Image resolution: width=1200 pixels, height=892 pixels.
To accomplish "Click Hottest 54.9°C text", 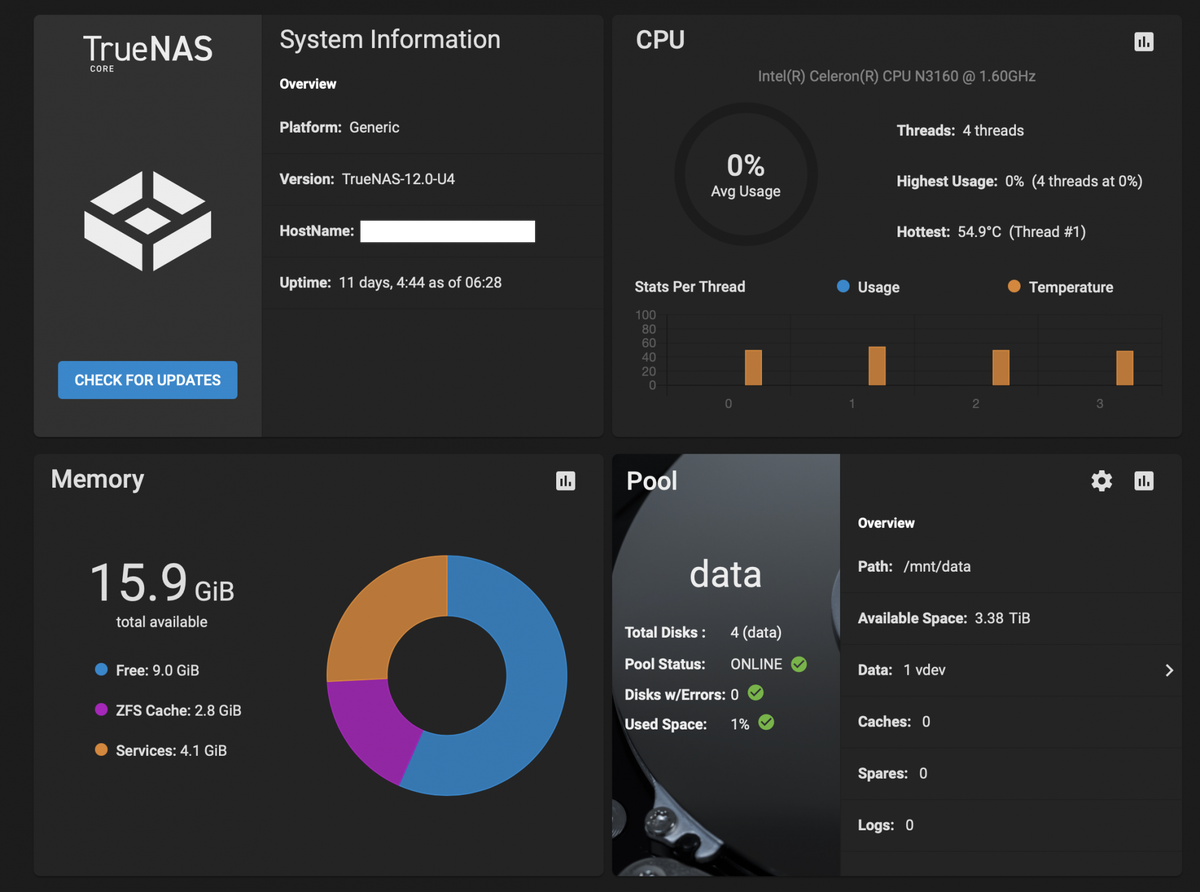I will (x=991, y=232).
